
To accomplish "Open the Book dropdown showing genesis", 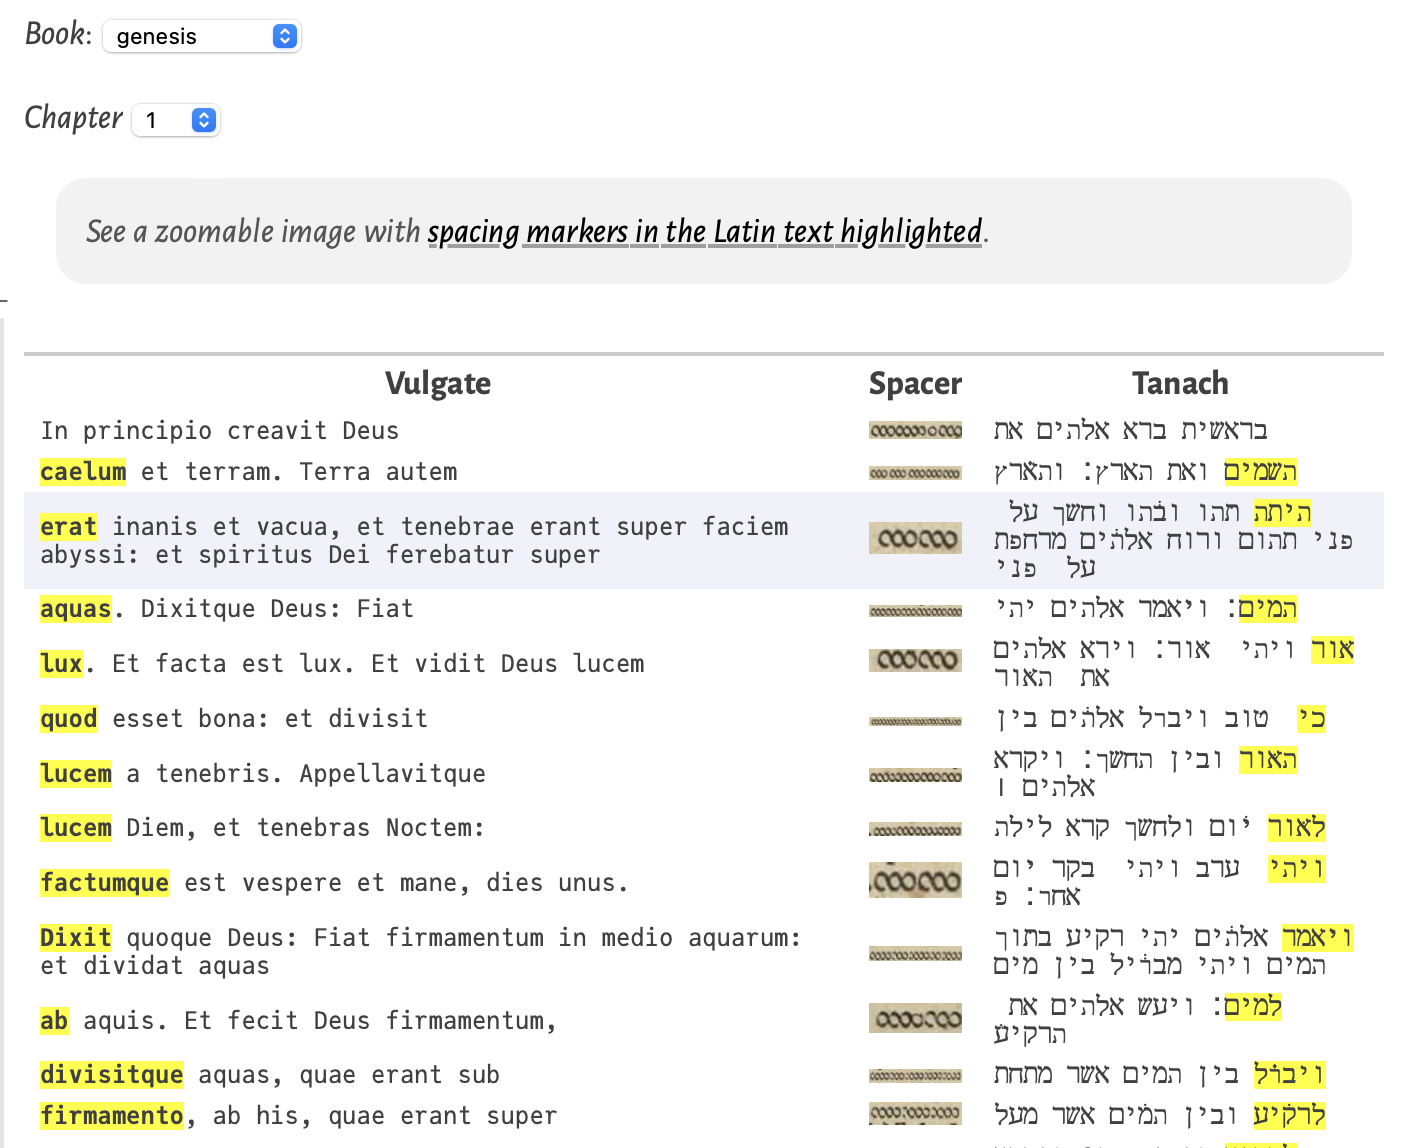I will 201,37.
